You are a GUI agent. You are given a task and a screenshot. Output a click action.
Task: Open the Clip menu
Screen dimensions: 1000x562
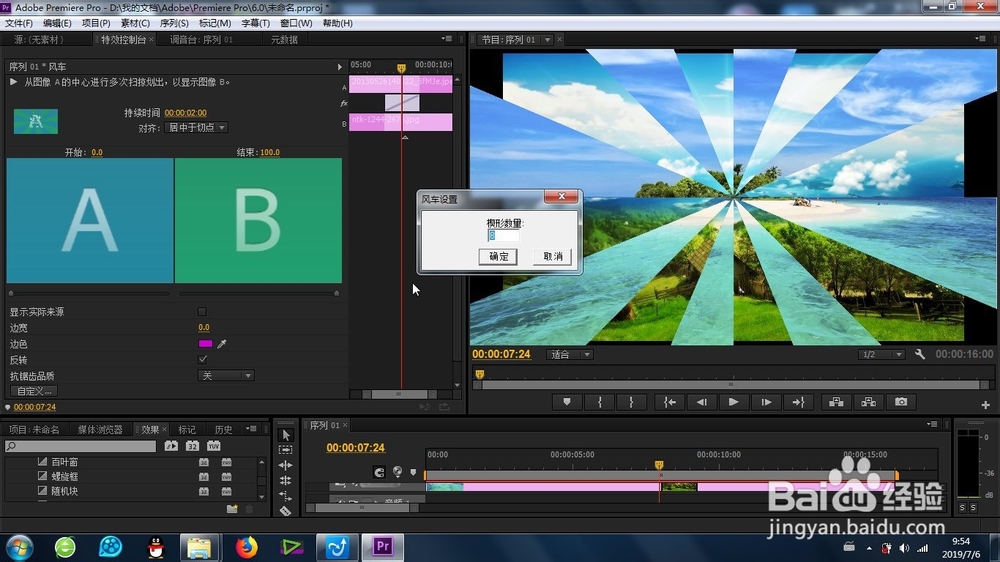click(x=135, y=23)
